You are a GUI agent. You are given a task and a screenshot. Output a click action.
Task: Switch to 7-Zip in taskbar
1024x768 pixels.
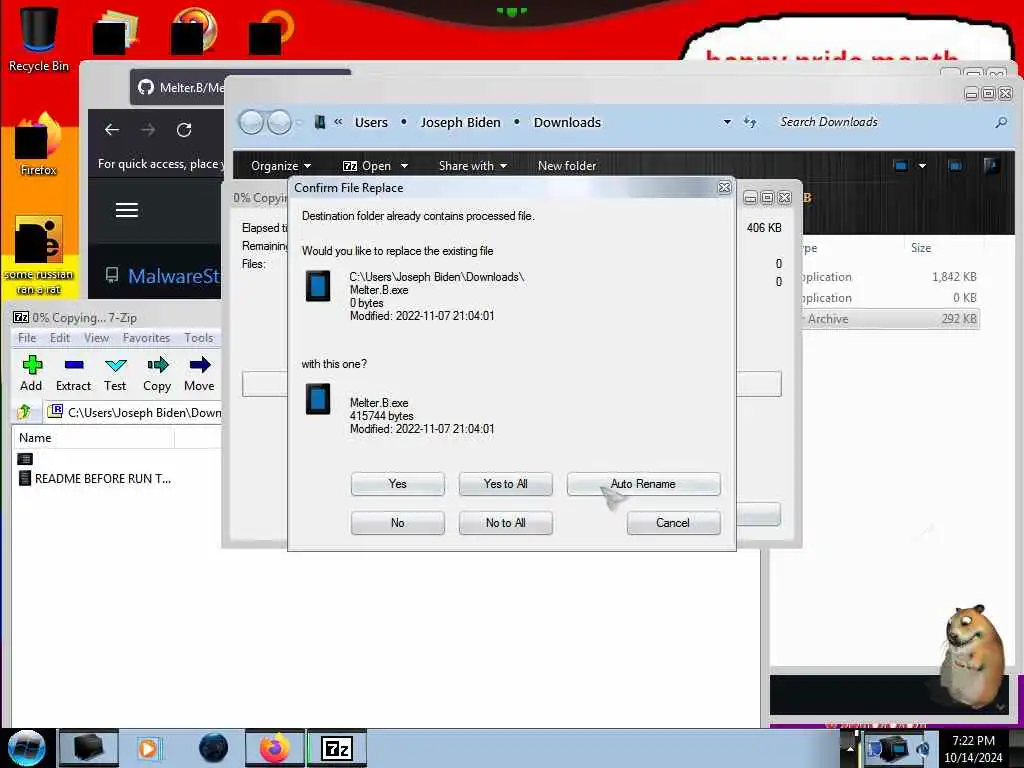pyautogui.click(x=337, y=748)
